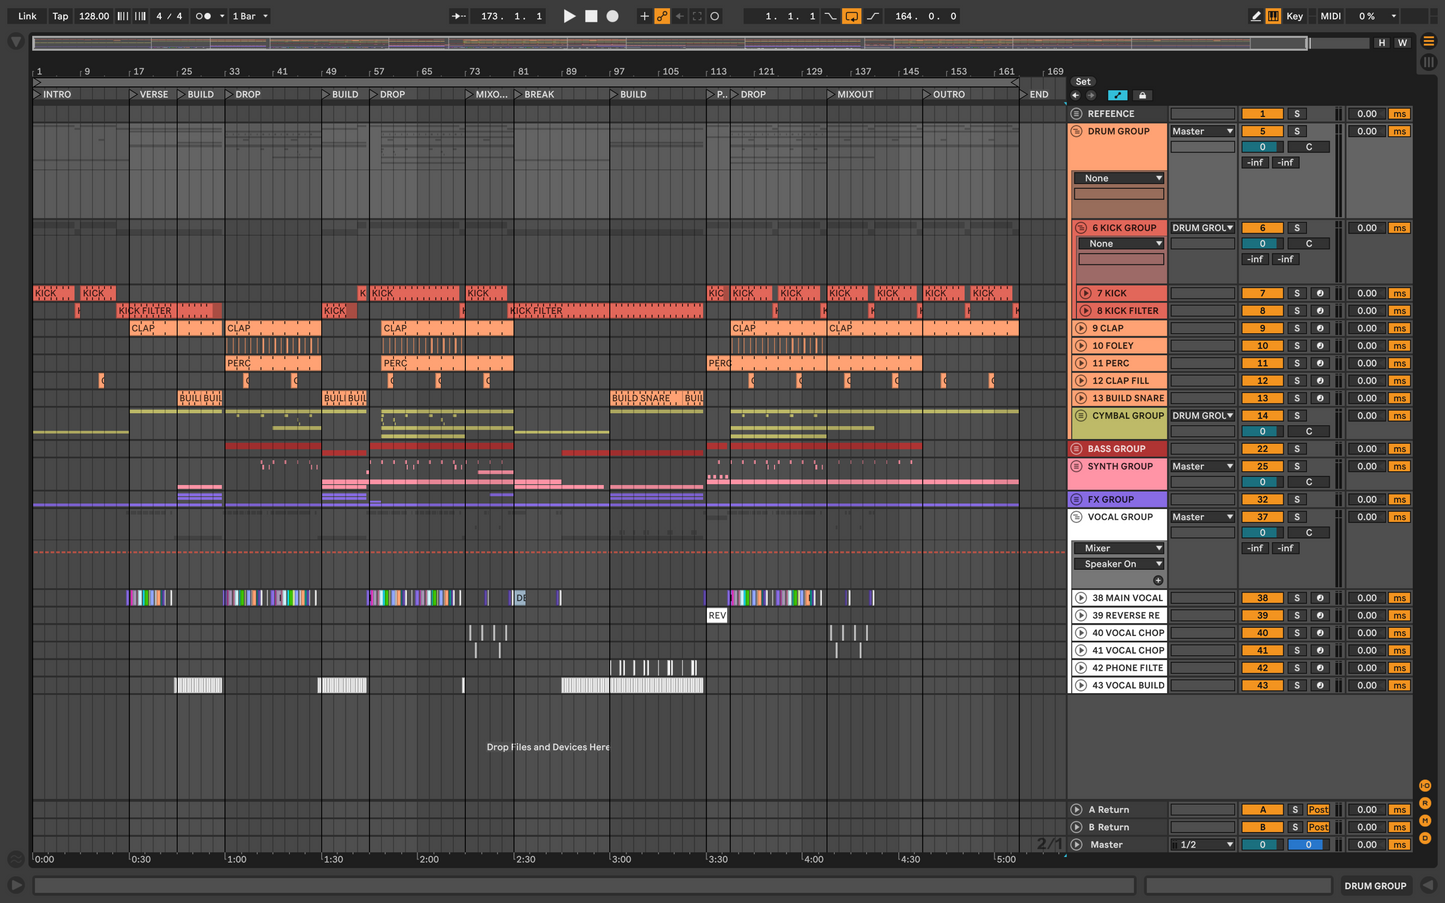This screenshot has width=1445, height=903.
Task: Fold the SYNTH GROUP track
Action: click(x=1076, y=466)
